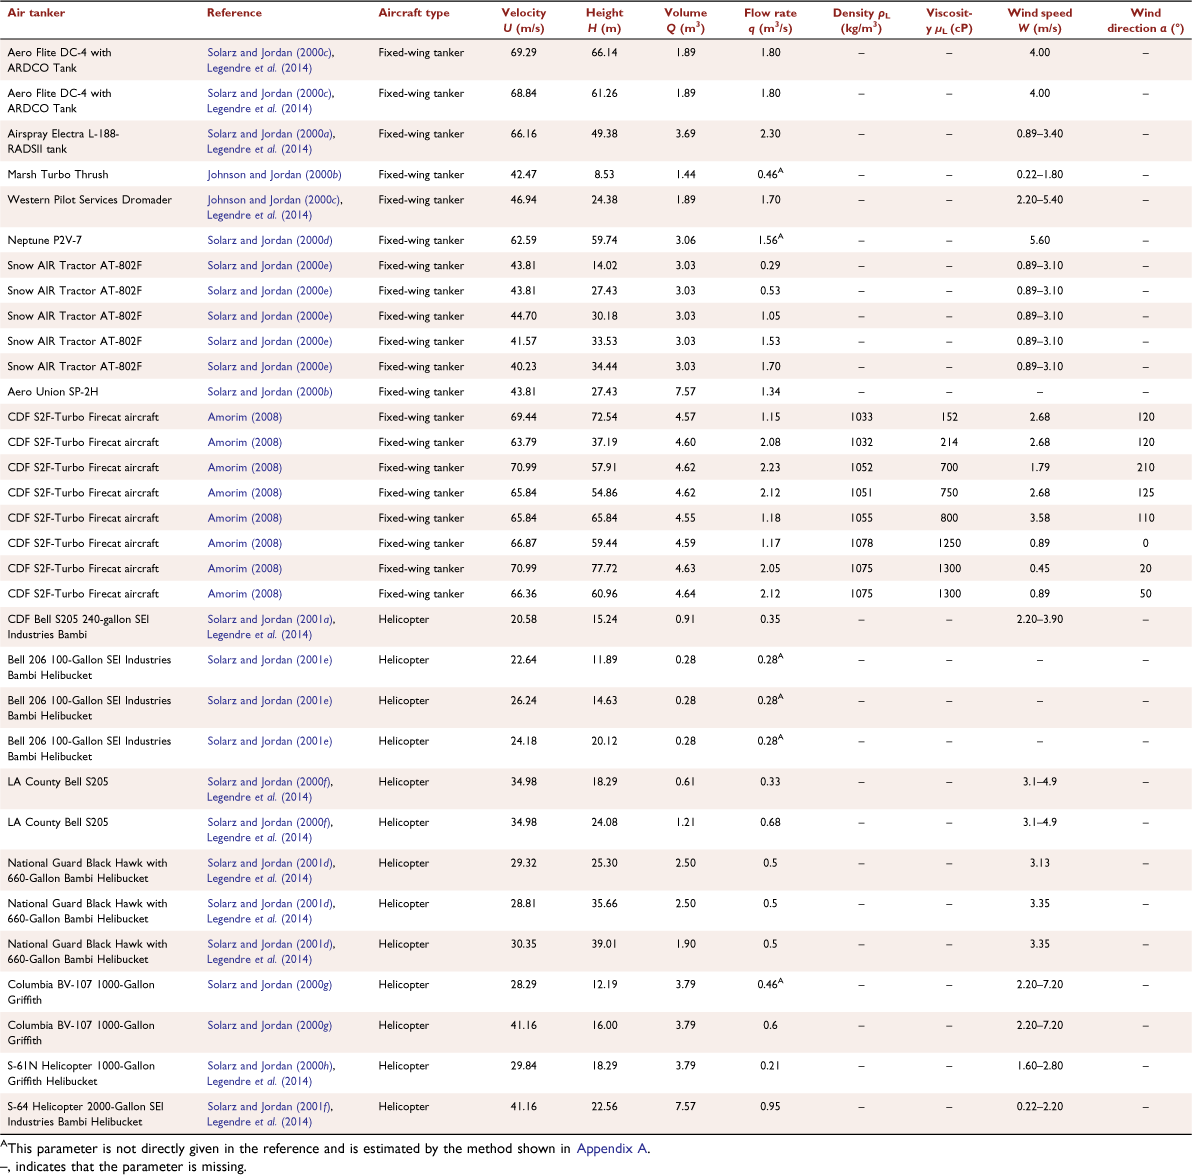Image resolution: width=1192 pixels, height=1175 pixels.
Task: Click the 'Volume Q (m³)' column header
Action: click(686, 21)
